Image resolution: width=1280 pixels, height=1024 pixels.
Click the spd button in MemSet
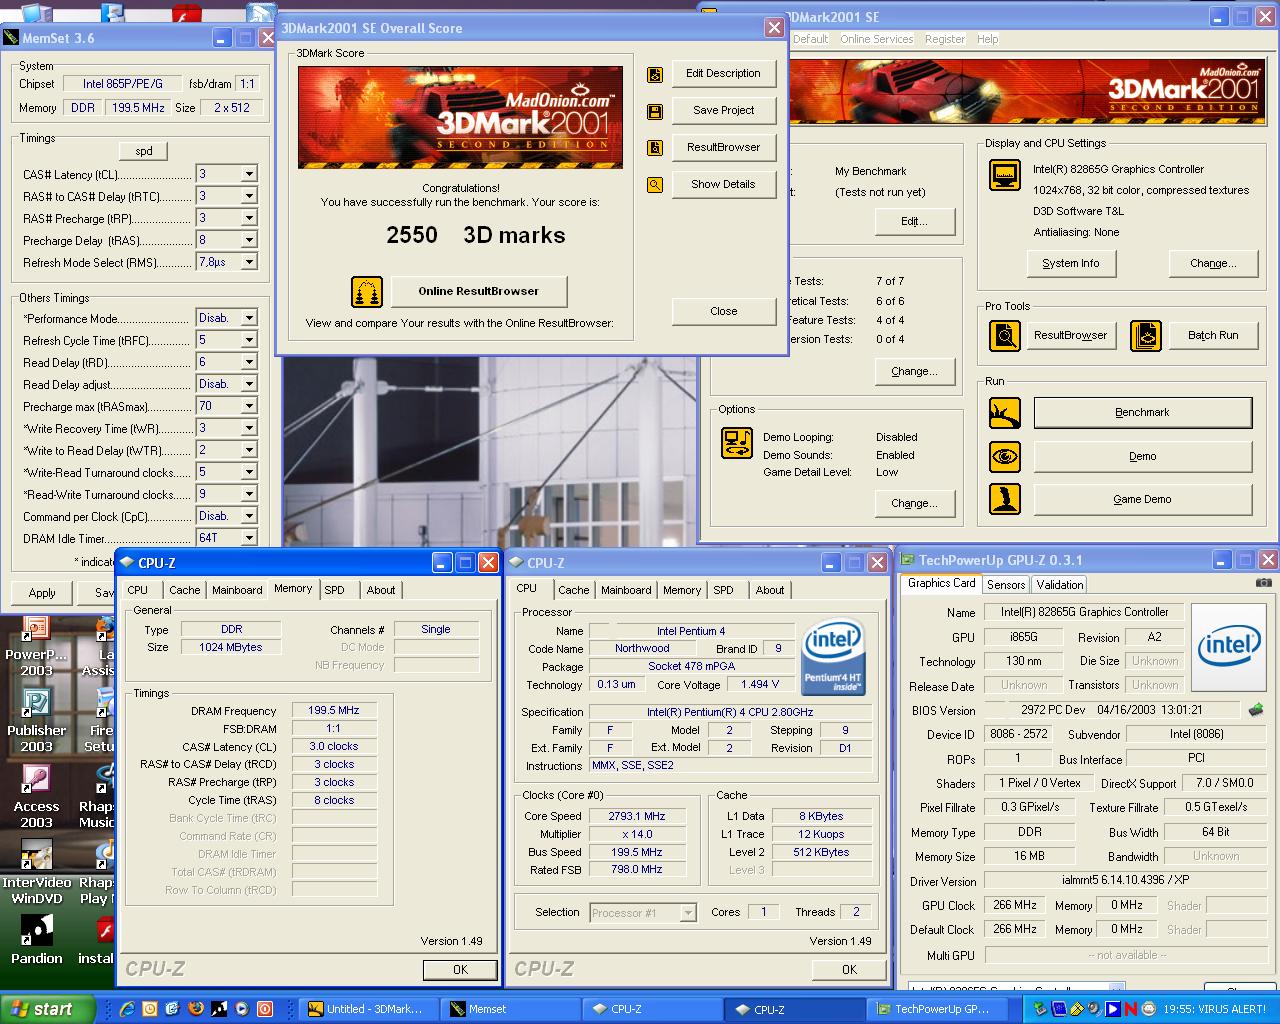coord(144,151)
